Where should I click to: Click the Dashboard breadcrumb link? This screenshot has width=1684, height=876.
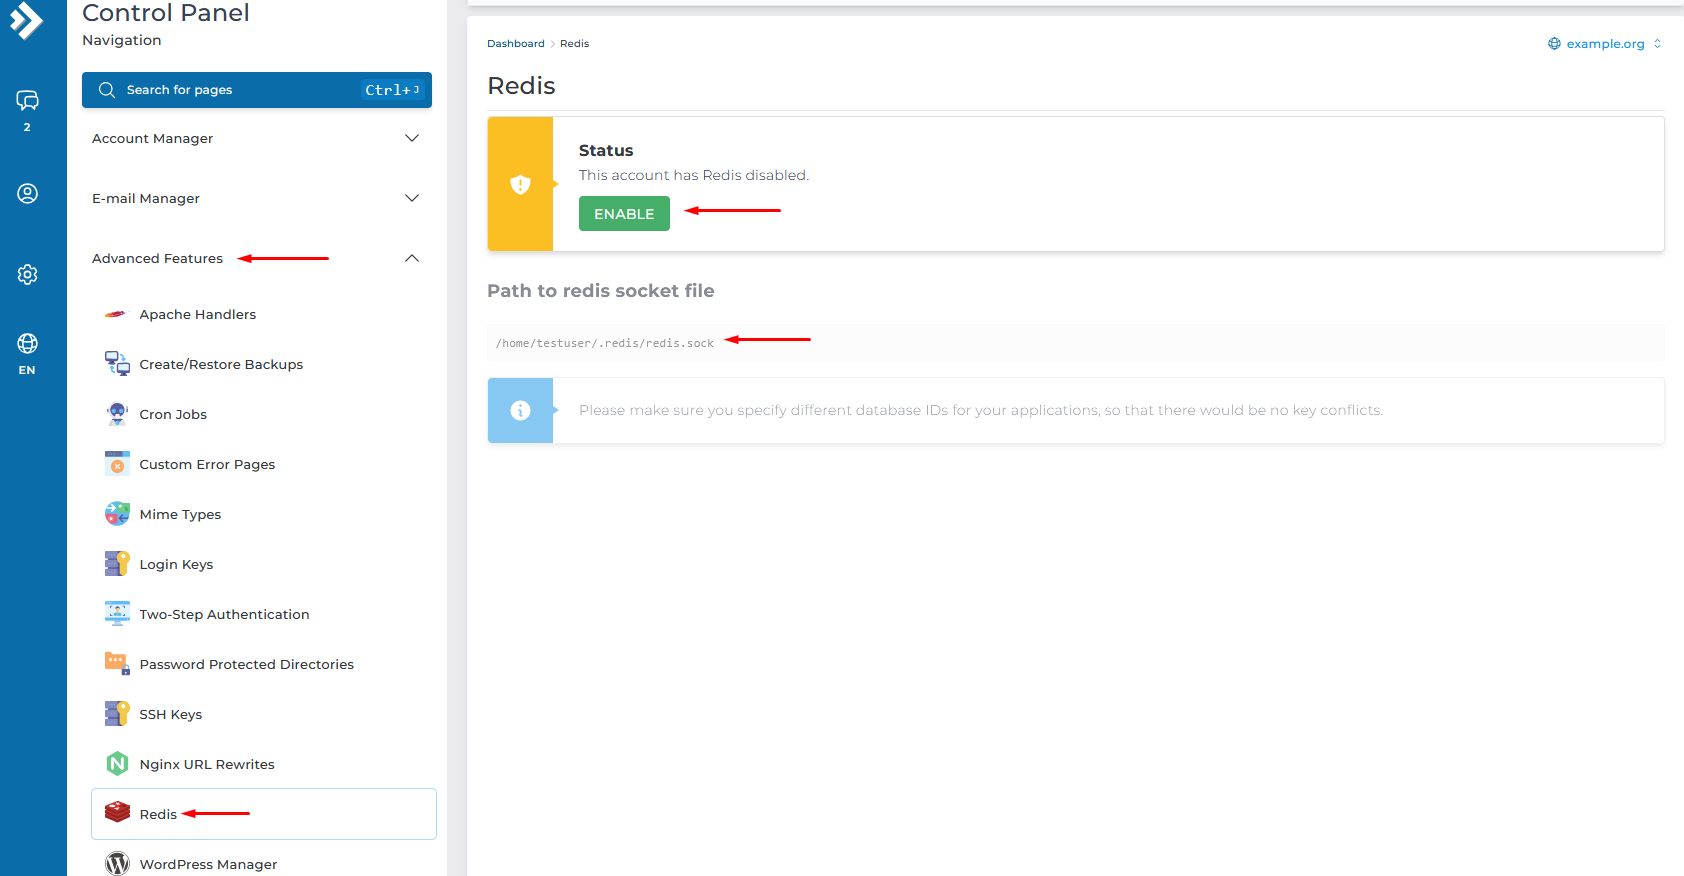(x=515, y=44)
